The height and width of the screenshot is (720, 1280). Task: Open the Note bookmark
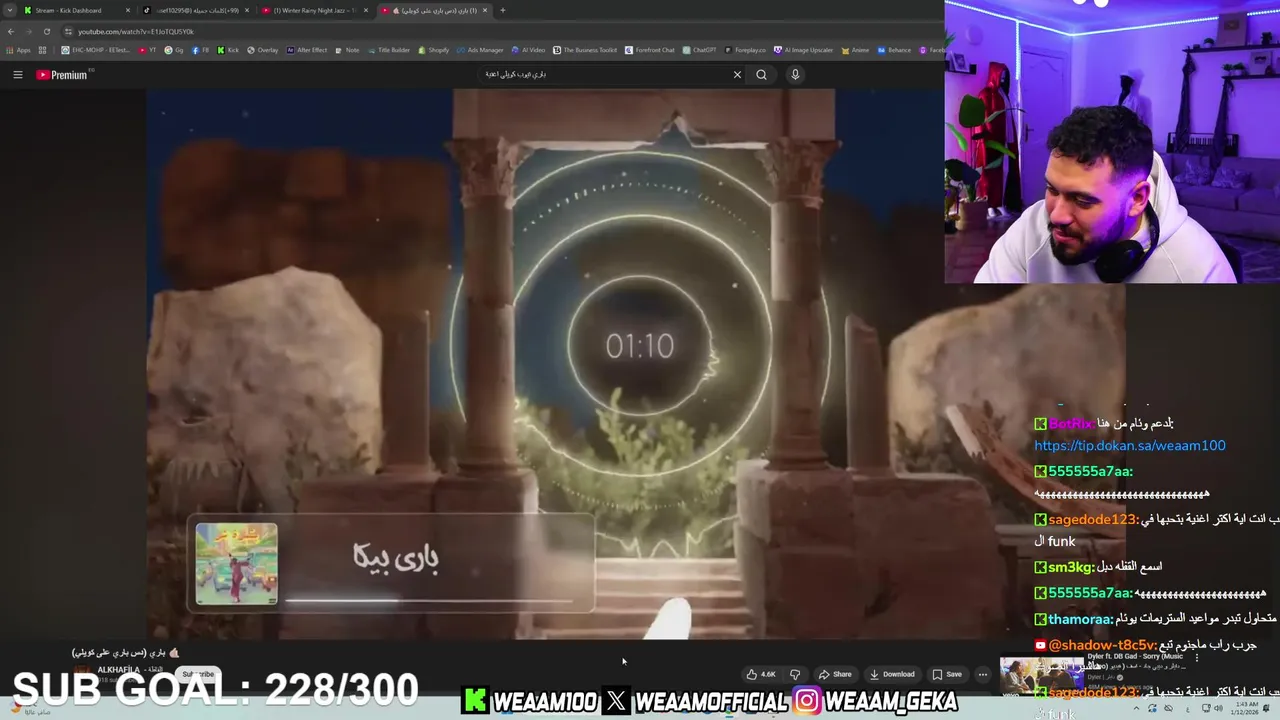pyautogui.click(x=348, y=50)
